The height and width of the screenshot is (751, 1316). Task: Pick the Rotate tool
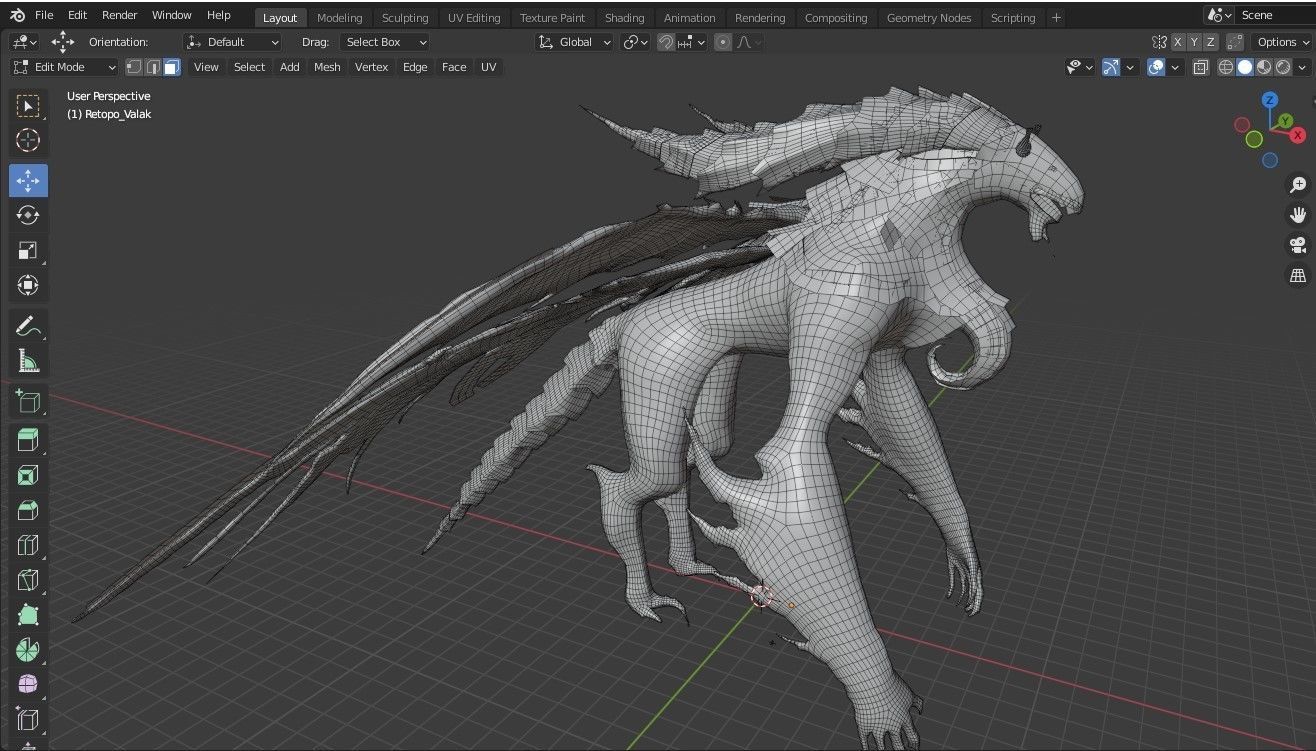point(28,215)
